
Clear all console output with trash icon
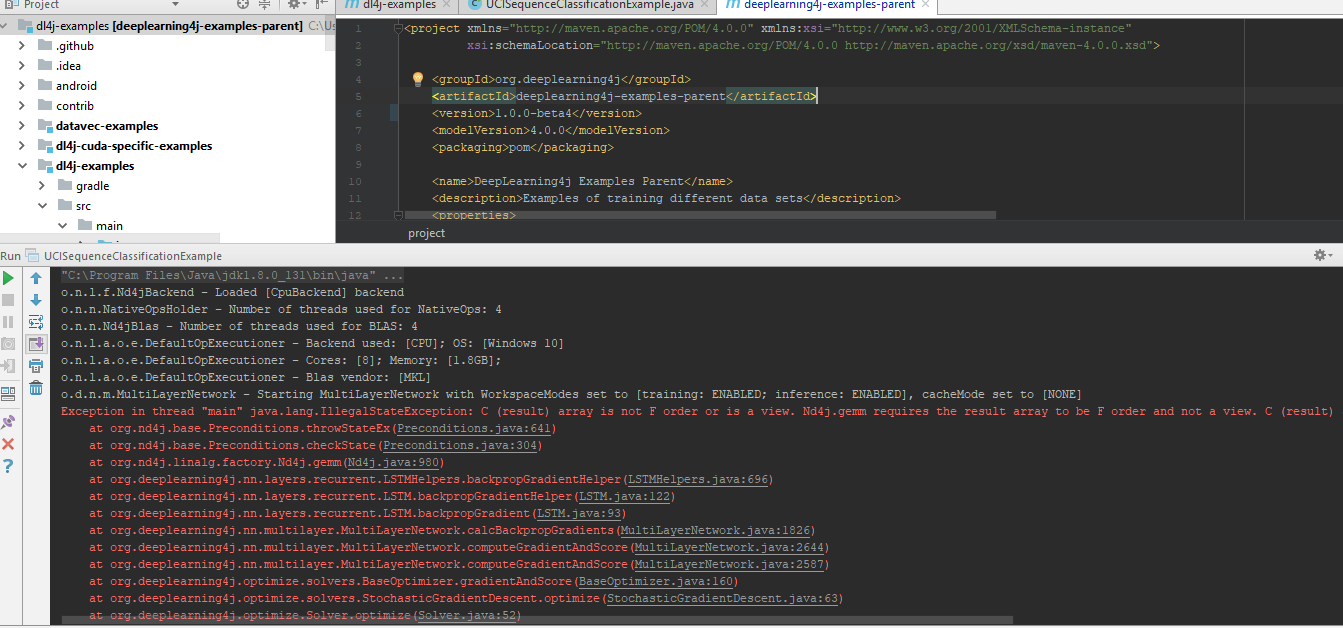[36, 388]
